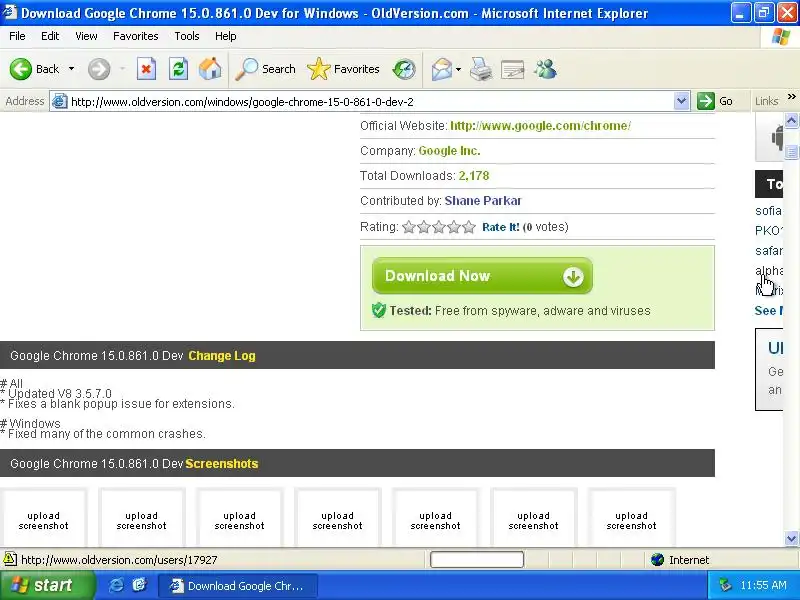Select the Download Google Chr... taskbar button
Viewport: 800px width, 600px height.
(238, 586)
